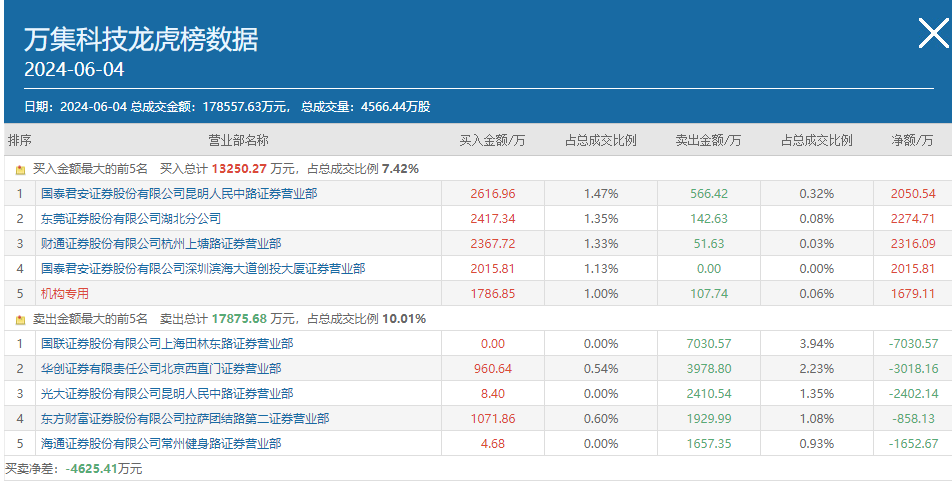Click the 10.01% sell proportion value
The width and height of the screenshot is (952, 482).
click(x=404, y=319)
